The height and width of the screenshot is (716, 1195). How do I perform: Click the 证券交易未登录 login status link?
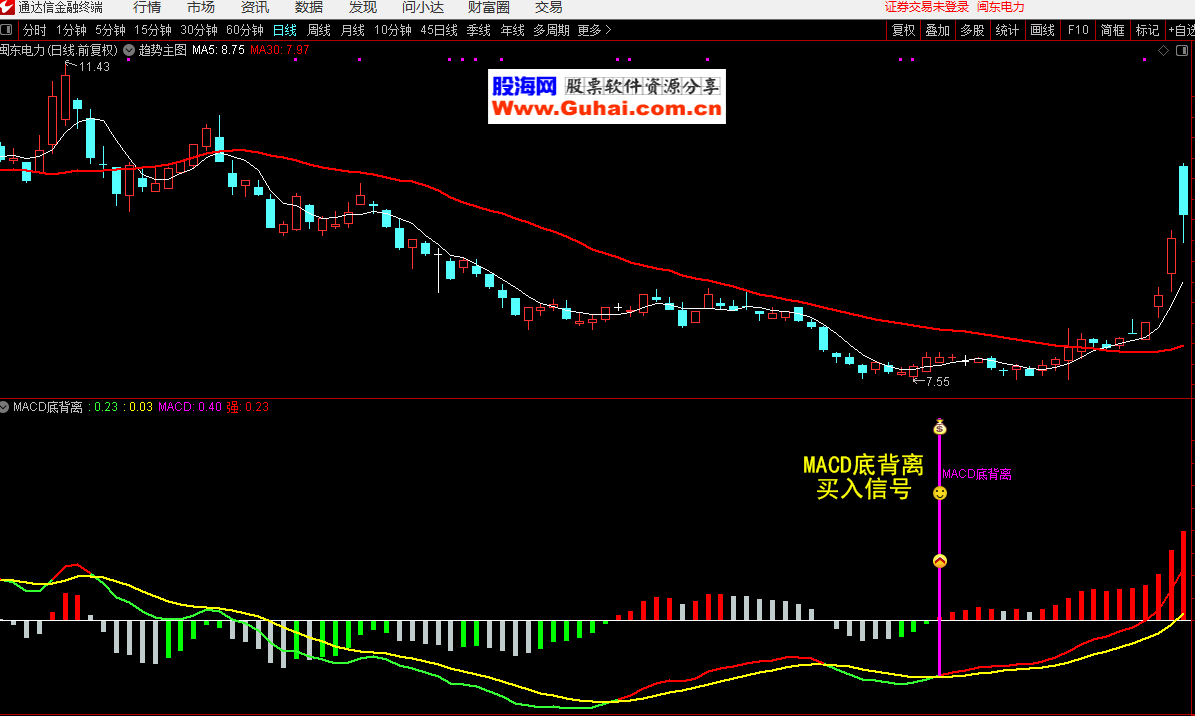click(x=927, y=7)
